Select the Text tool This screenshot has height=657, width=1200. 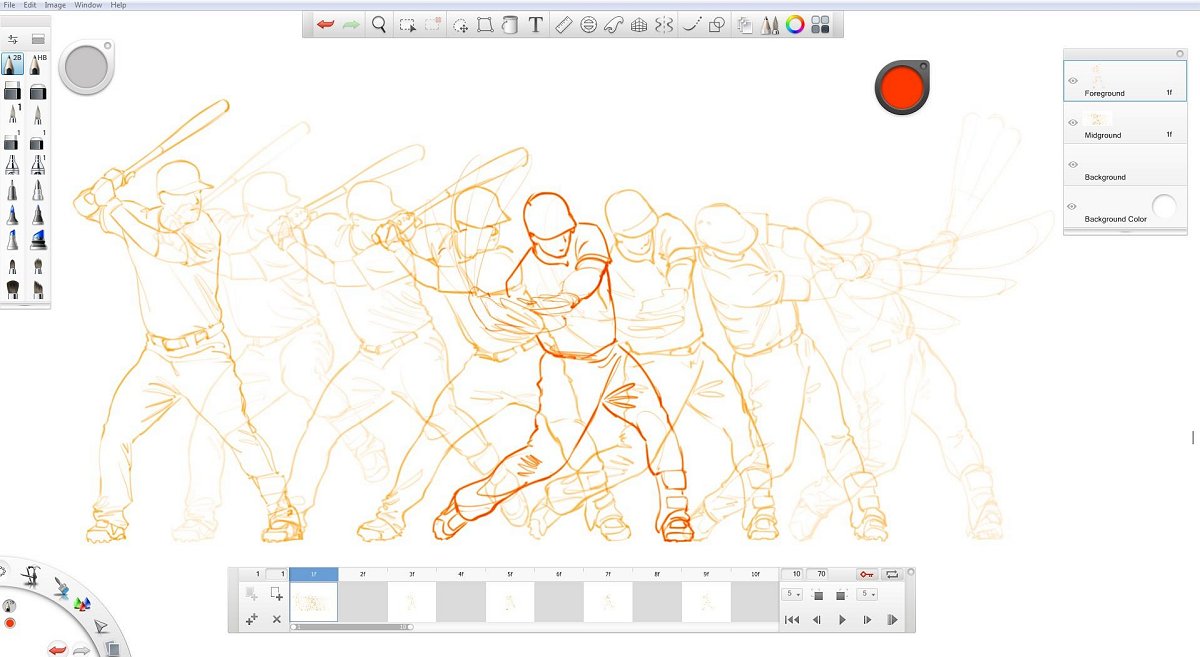pos(535,26)
